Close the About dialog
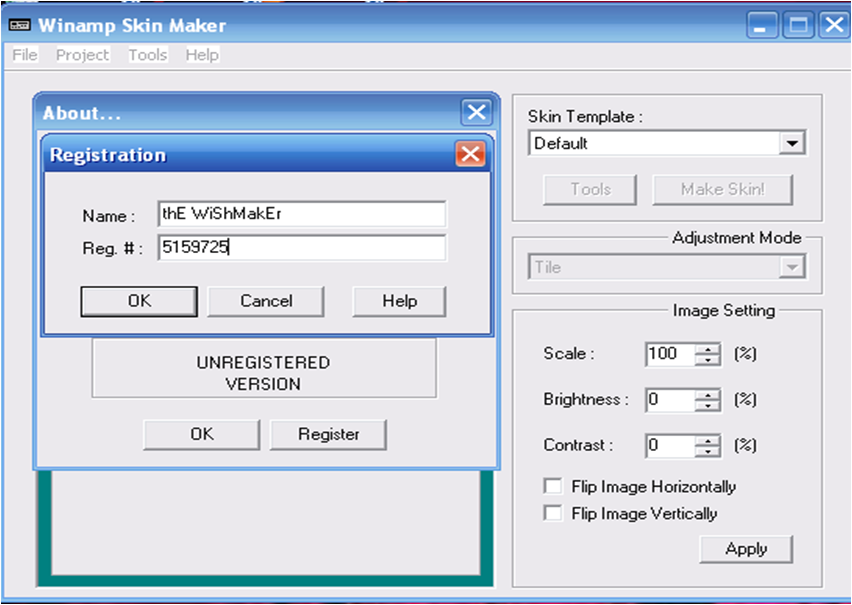Image resolution: width=852 pixels, height=605 pixels. click(476, 113)
